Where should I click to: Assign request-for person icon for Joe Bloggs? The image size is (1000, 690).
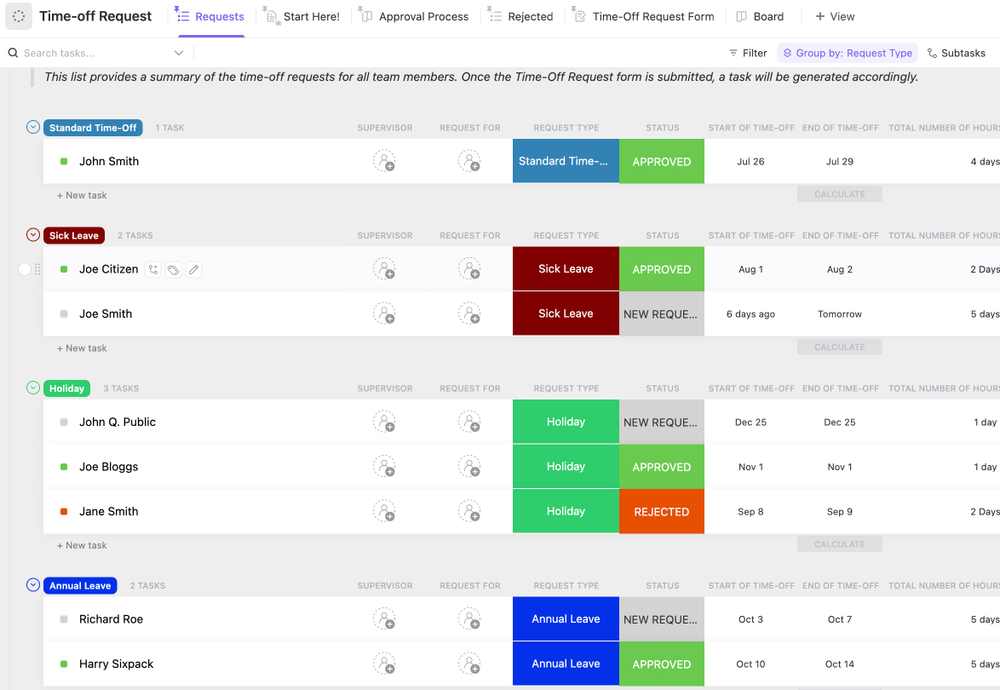[x=469, y=467]
